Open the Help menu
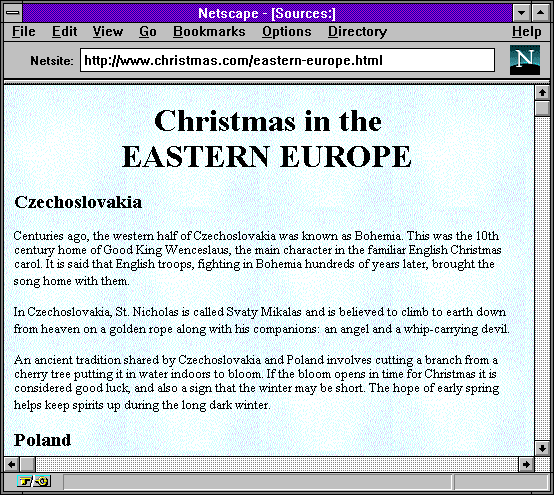The width and height of the screenshot is (554, 495). pos(526,32)
